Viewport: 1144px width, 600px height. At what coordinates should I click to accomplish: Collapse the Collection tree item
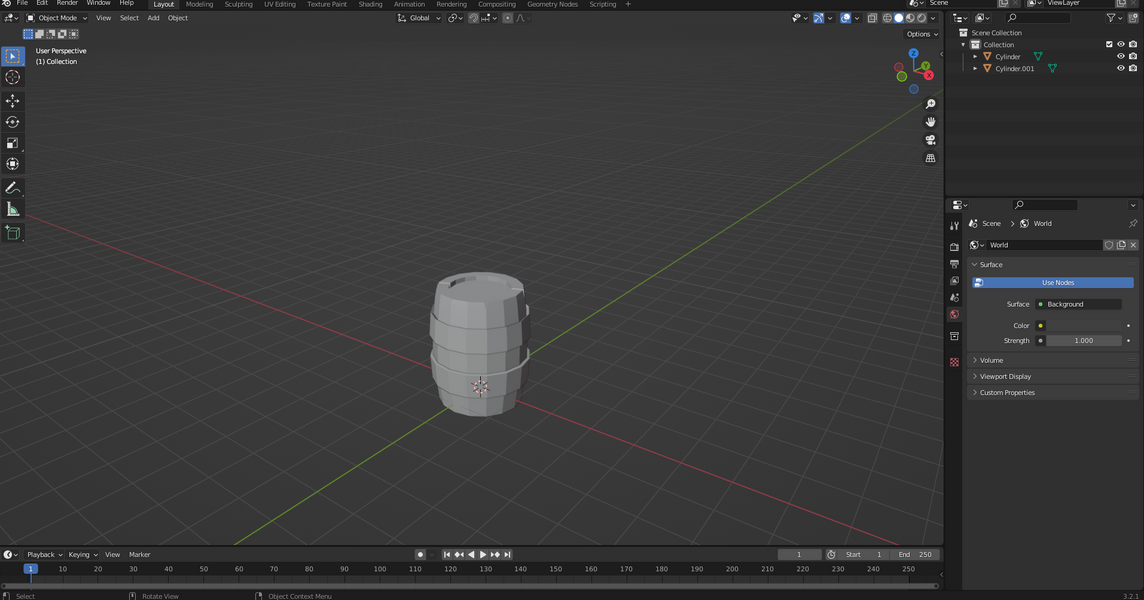pos(964,45)
